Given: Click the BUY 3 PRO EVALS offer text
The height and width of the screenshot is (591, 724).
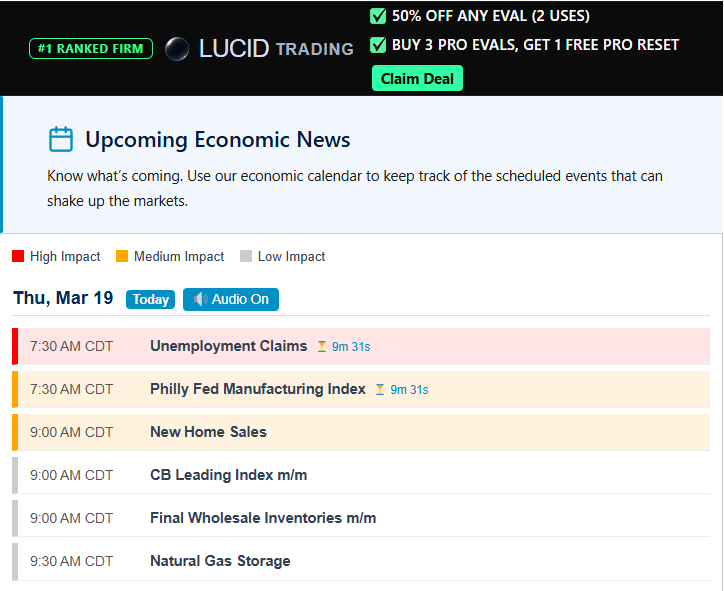Looking at the screenshot, I should click(536, 45).
